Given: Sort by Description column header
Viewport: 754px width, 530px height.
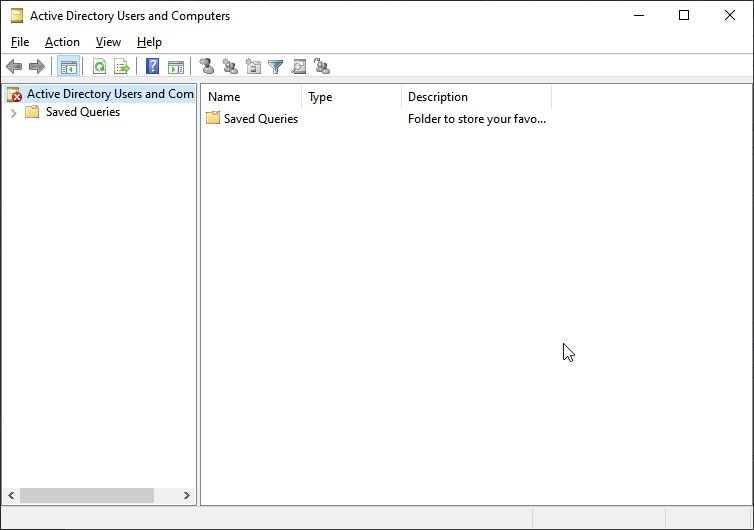Looking at the screenshot, I should click(477, 97).
